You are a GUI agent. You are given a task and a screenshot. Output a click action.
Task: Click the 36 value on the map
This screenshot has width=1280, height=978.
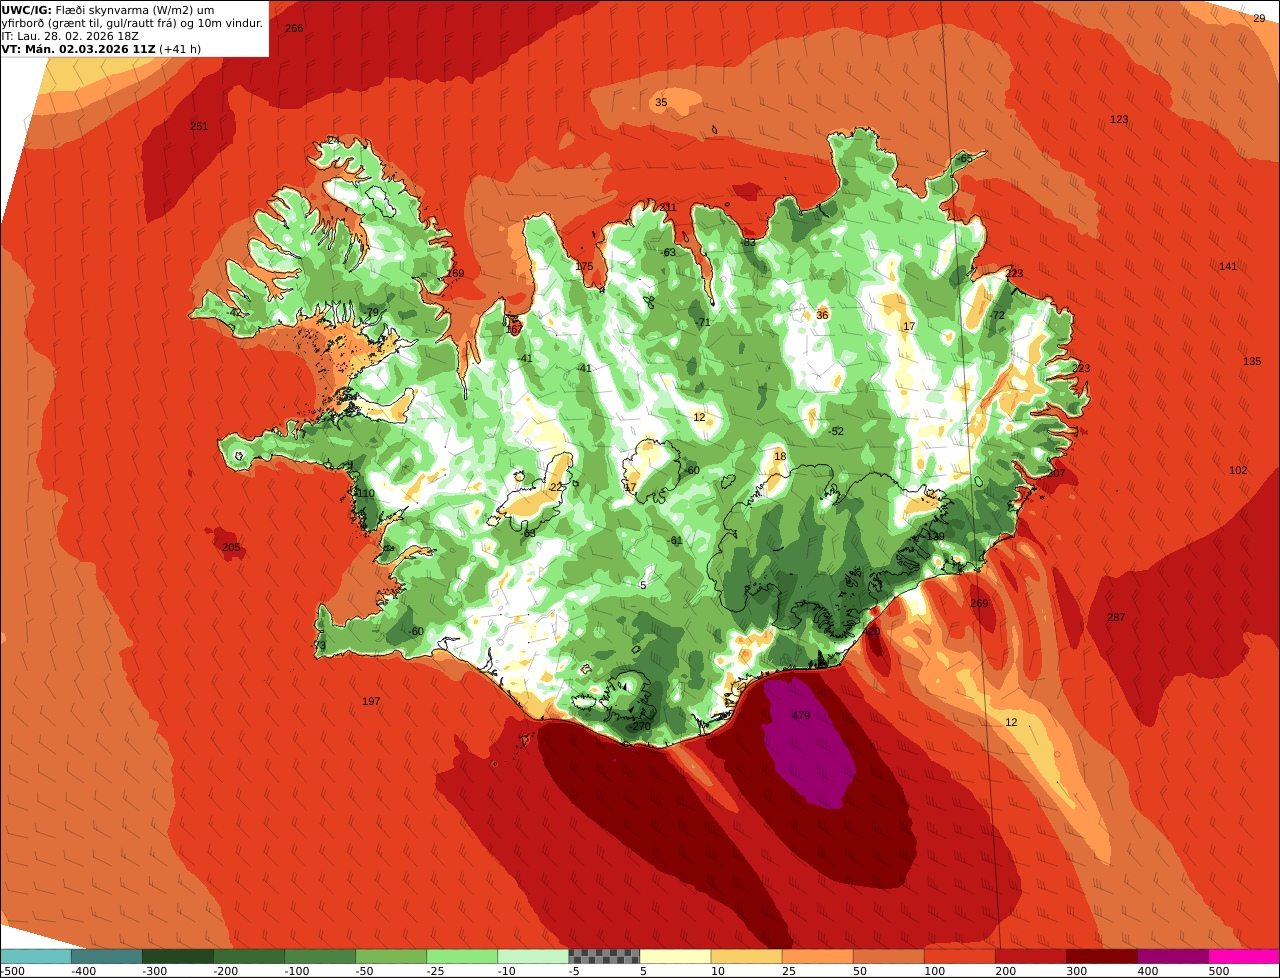[x=822, y=315]
